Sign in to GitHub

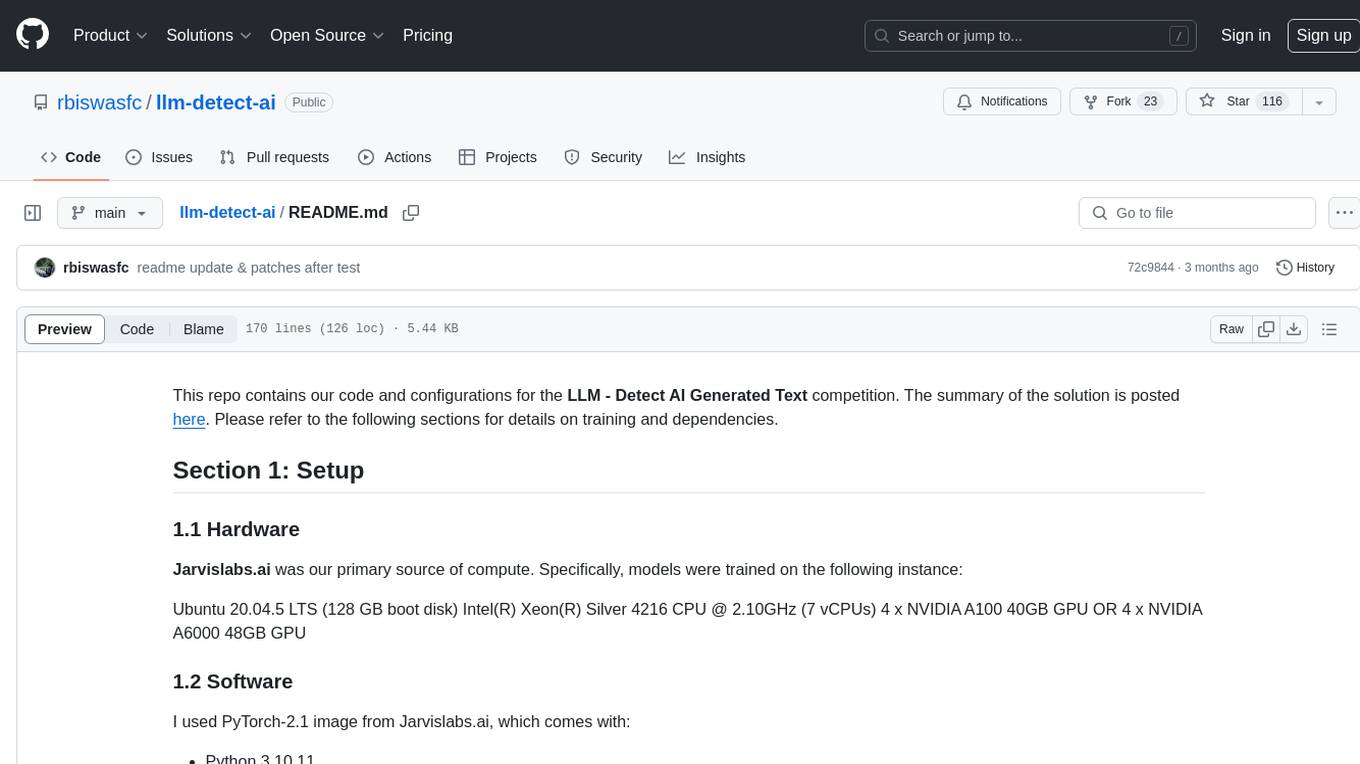coord(1245,35)
